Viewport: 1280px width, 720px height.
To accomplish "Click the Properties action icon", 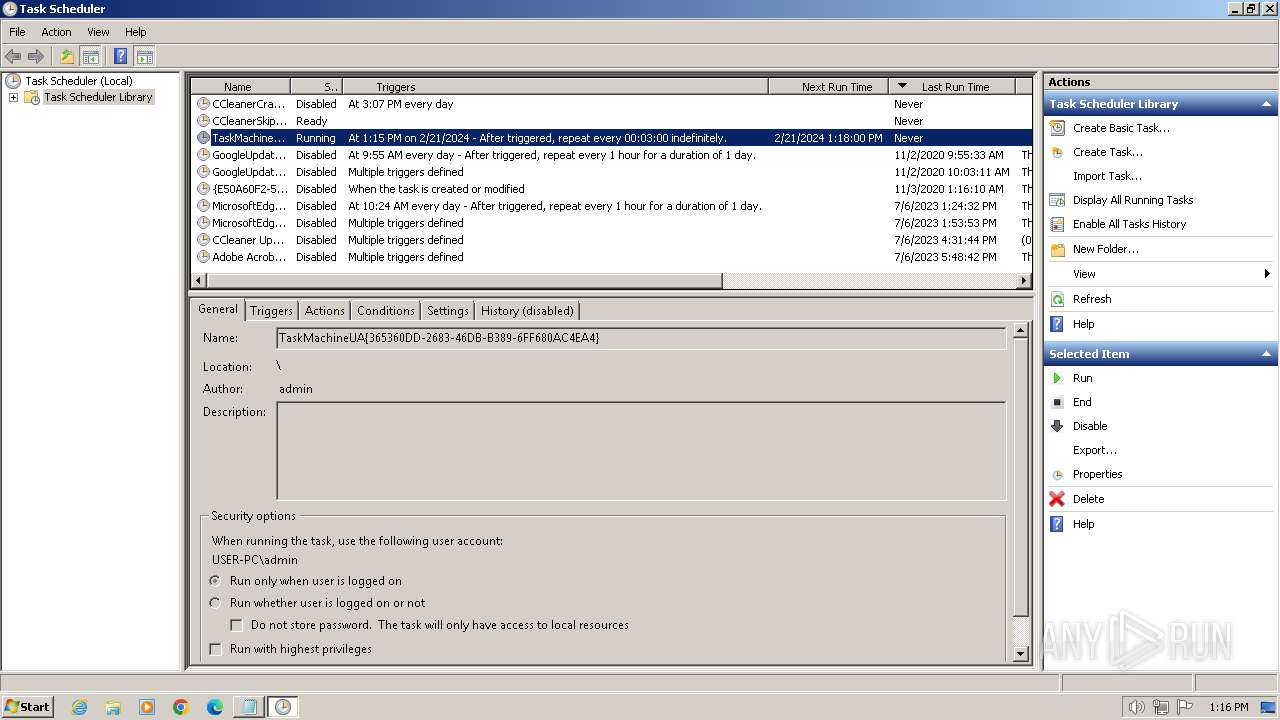I will pos(1057,475).
